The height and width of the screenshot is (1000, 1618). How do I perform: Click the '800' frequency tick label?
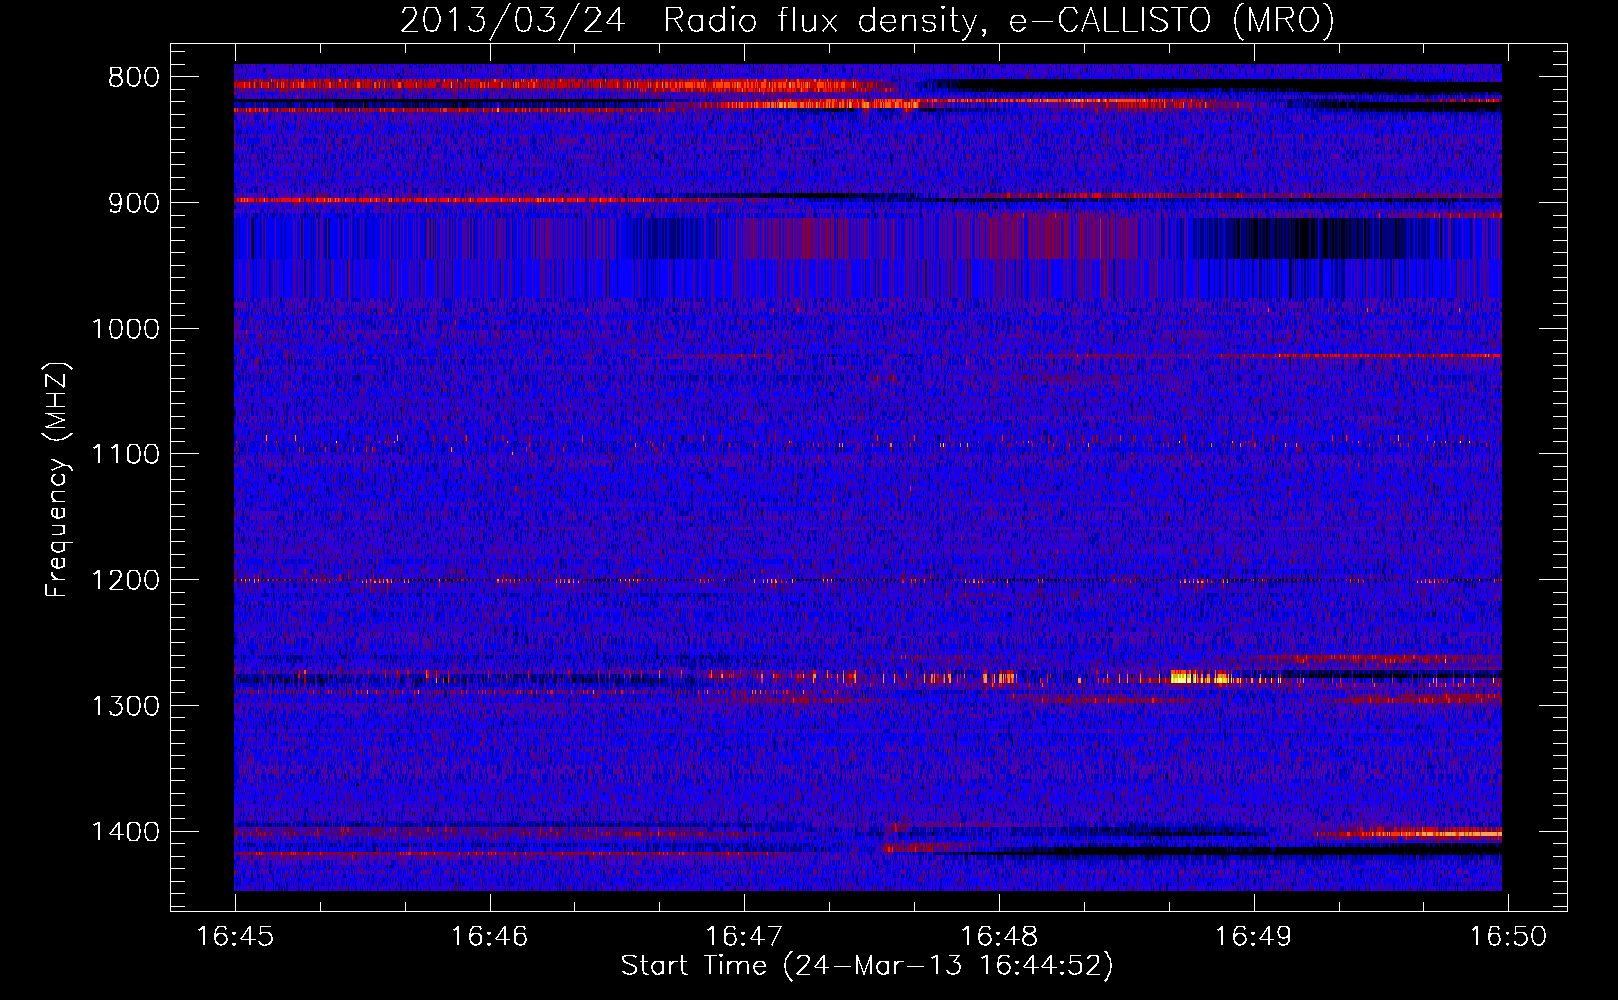(134, 78)
